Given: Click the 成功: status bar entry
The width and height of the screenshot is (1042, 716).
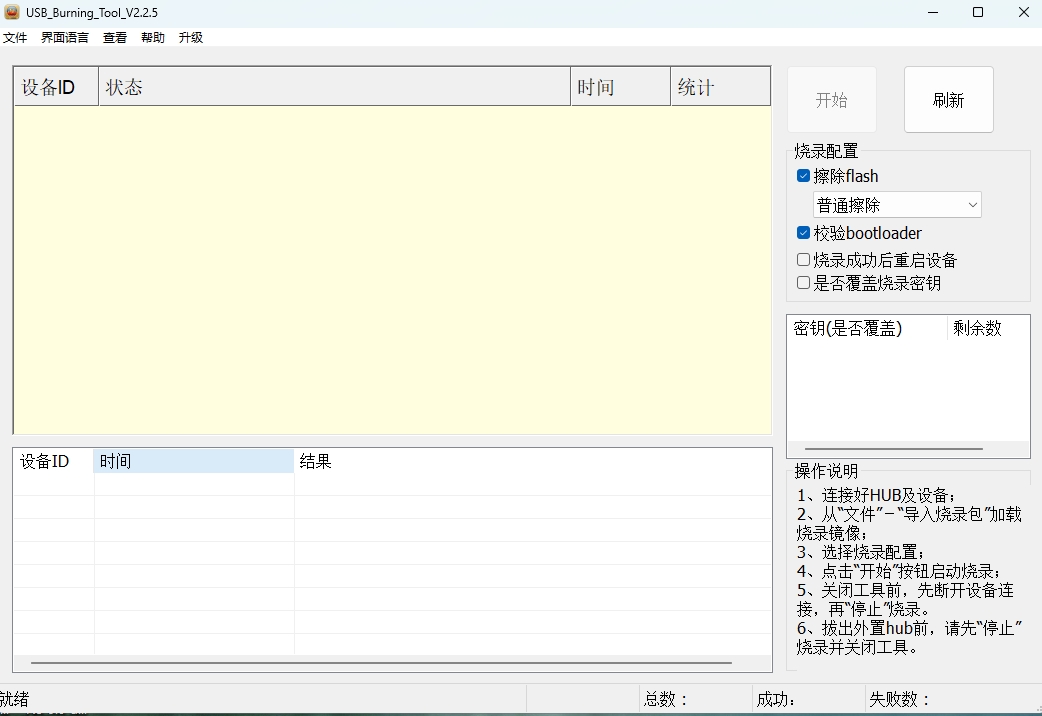Looking at the screenshot, I should tap(776, 699).
